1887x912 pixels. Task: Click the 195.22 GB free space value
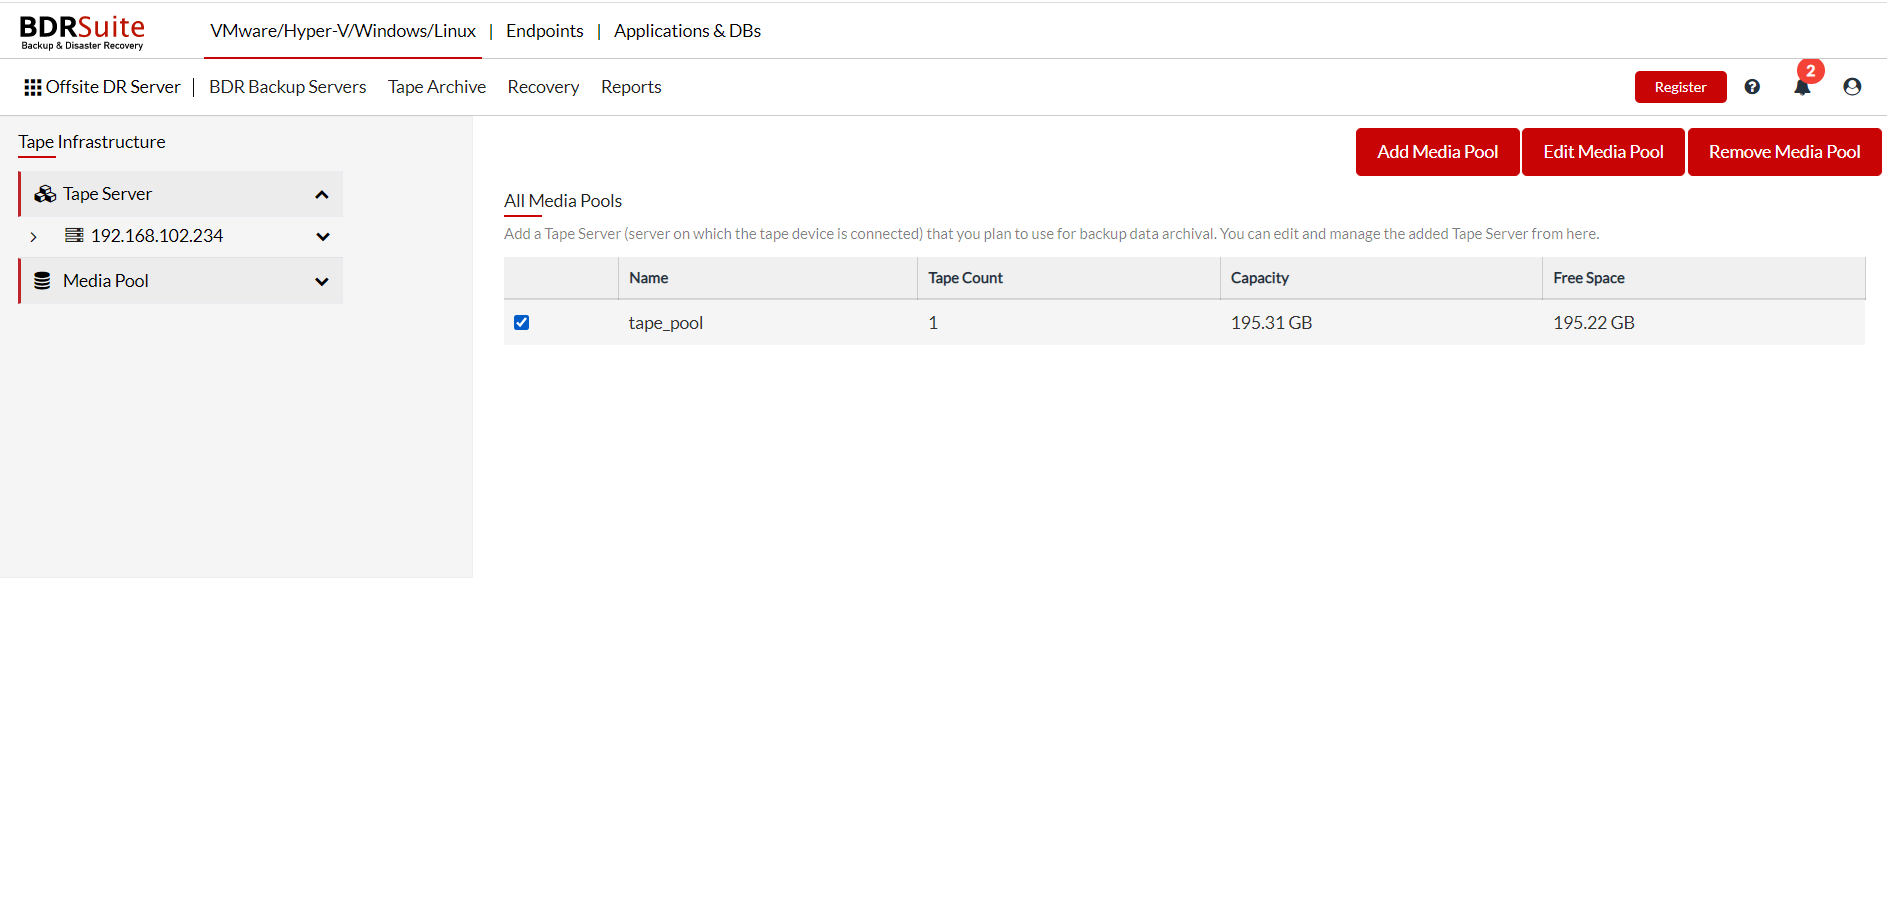[x=1594, y=323]
